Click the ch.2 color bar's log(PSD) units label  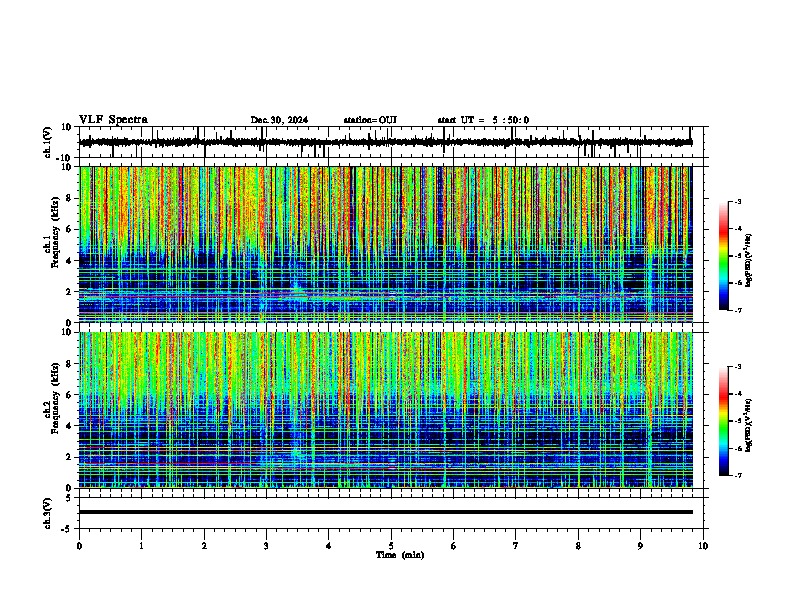pos(749,425)
